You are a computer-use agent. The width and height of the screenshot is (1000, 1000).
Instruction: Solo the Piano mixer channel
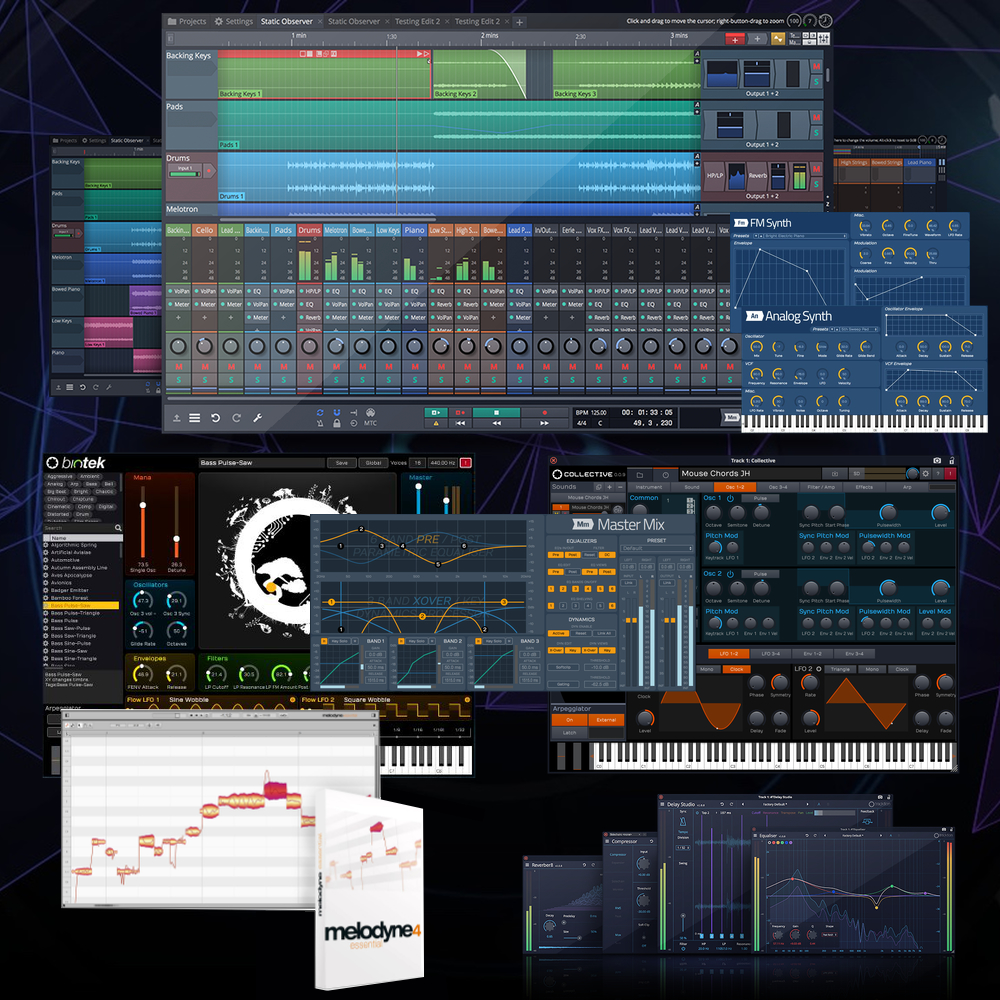pos(415,379)
